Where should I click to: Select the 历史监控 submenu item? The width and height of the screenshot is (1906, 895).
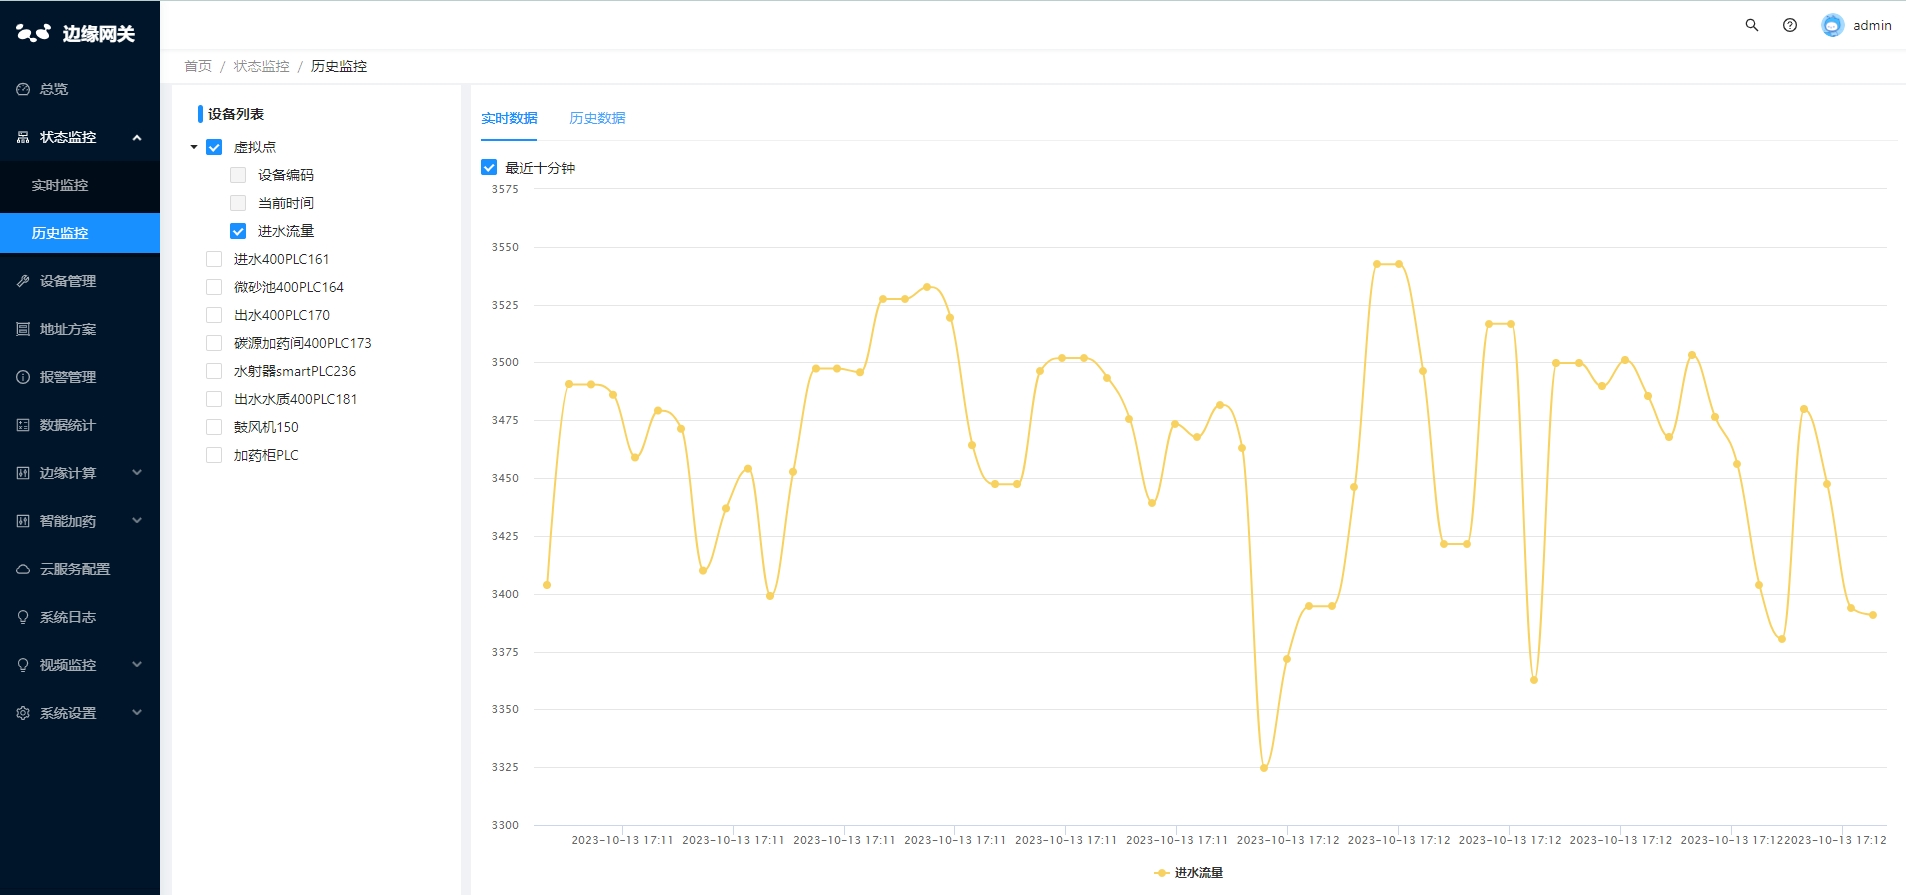pyautogui.click(x=80, y=233)
